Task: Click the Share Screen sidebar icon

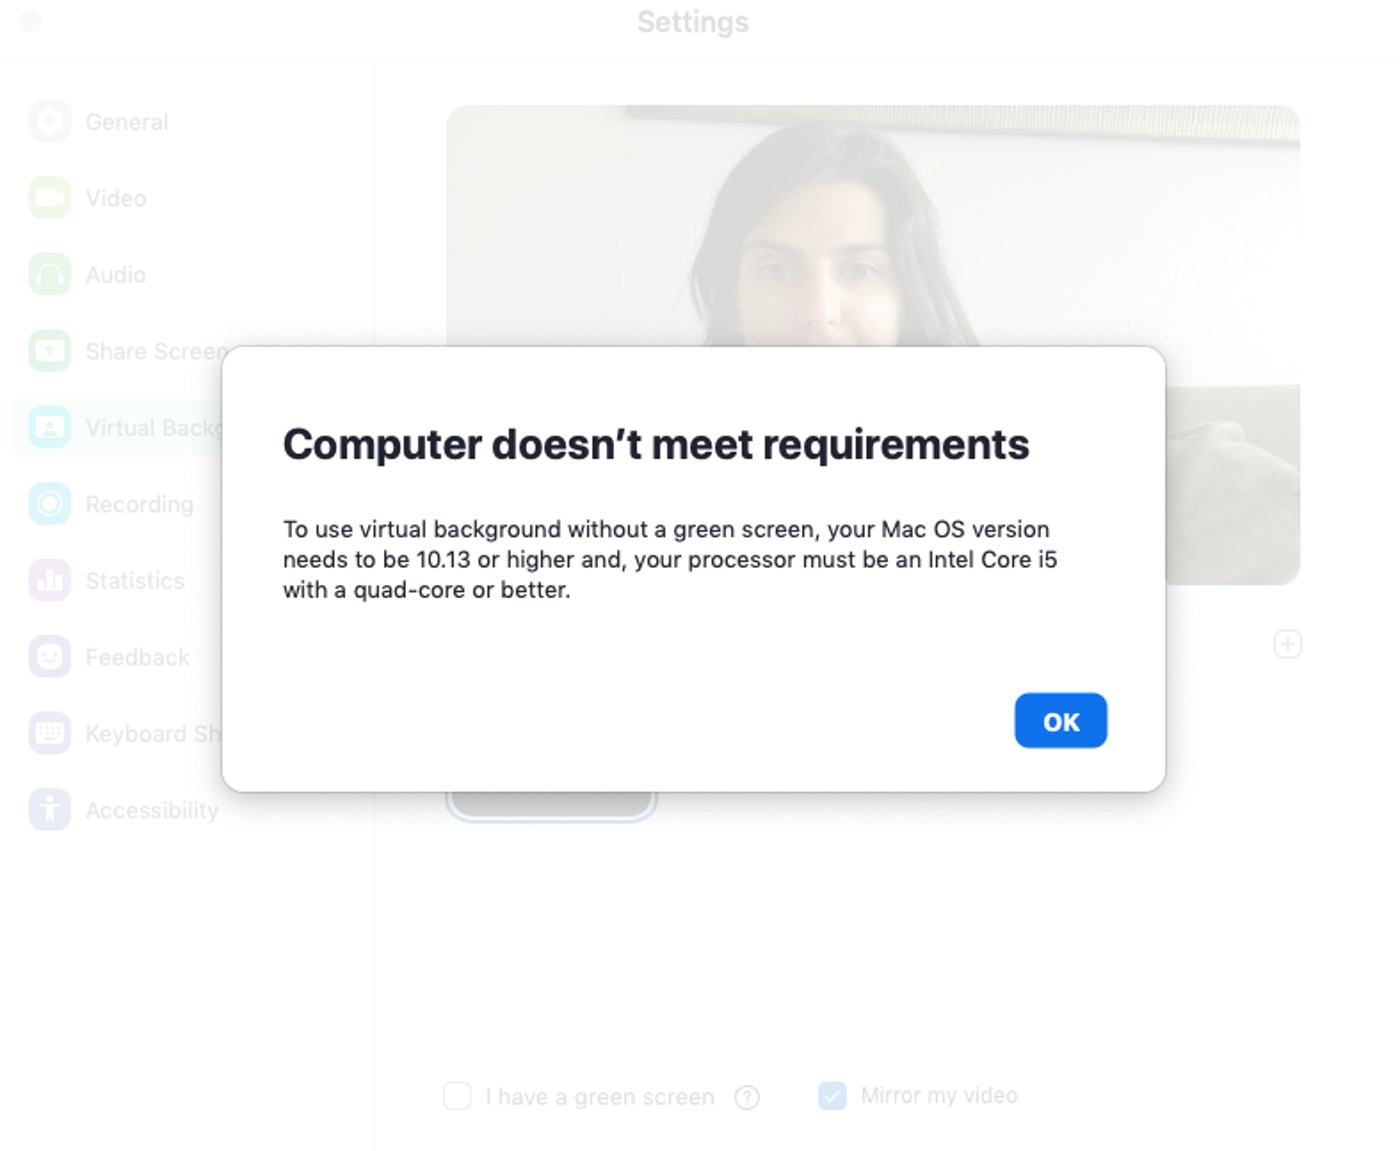Action: tap(49, 351)
